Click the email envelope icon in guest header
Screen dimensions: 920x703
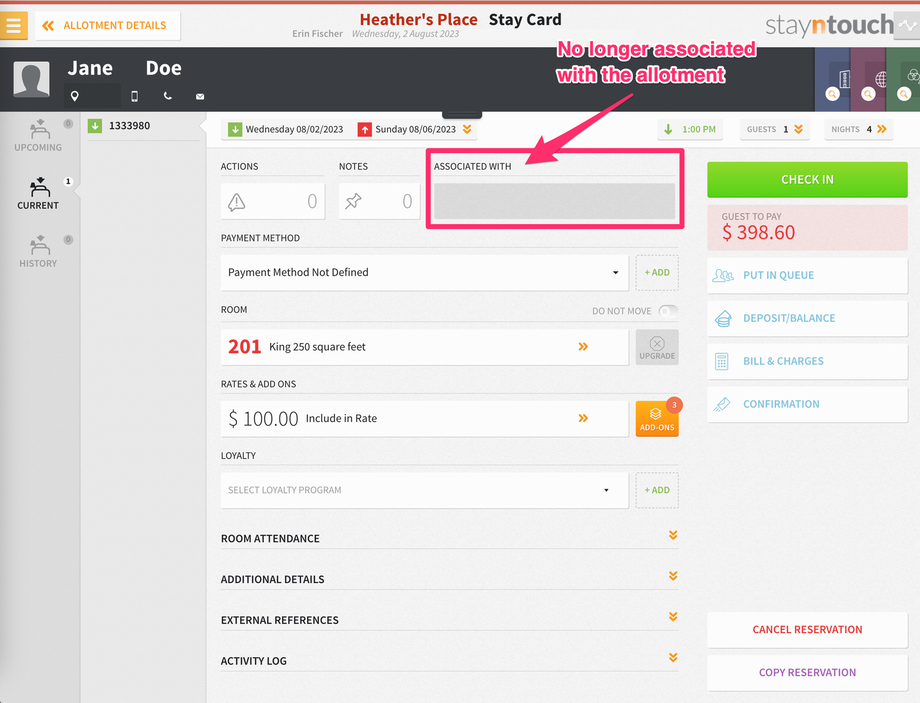click(200, 96)
